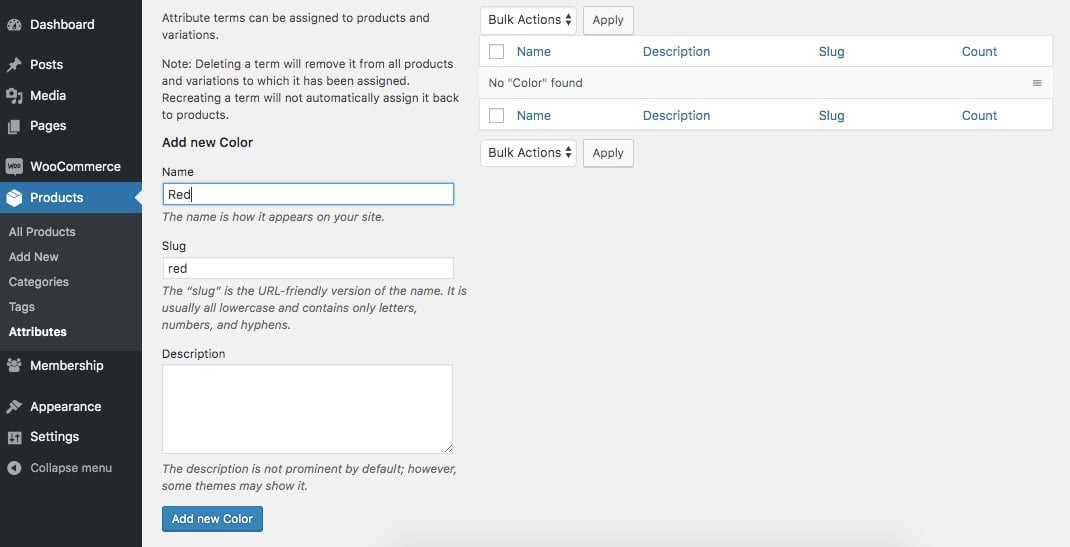
Task: Click the Pages icon in sidebar
Action: coord(14,126)
